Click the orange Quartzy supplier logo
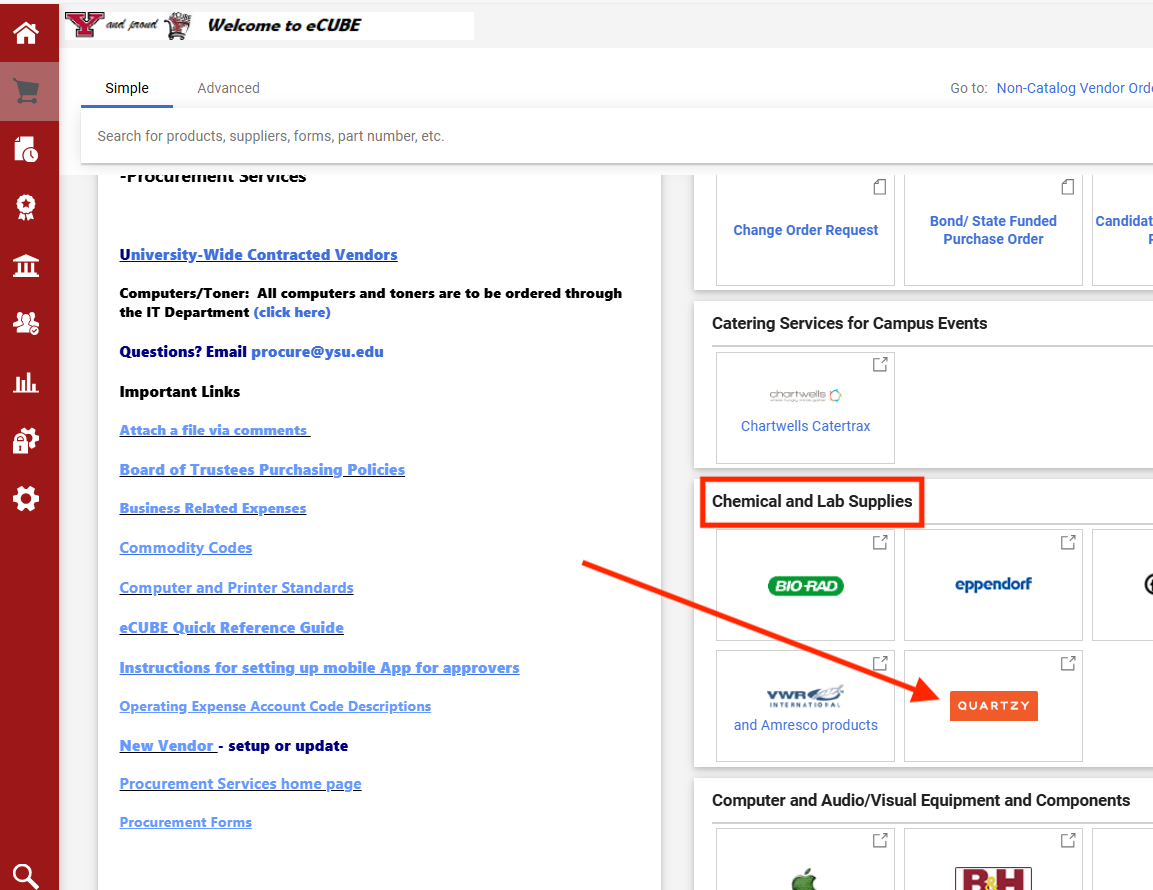The image size is (1153, 890). 993,706
